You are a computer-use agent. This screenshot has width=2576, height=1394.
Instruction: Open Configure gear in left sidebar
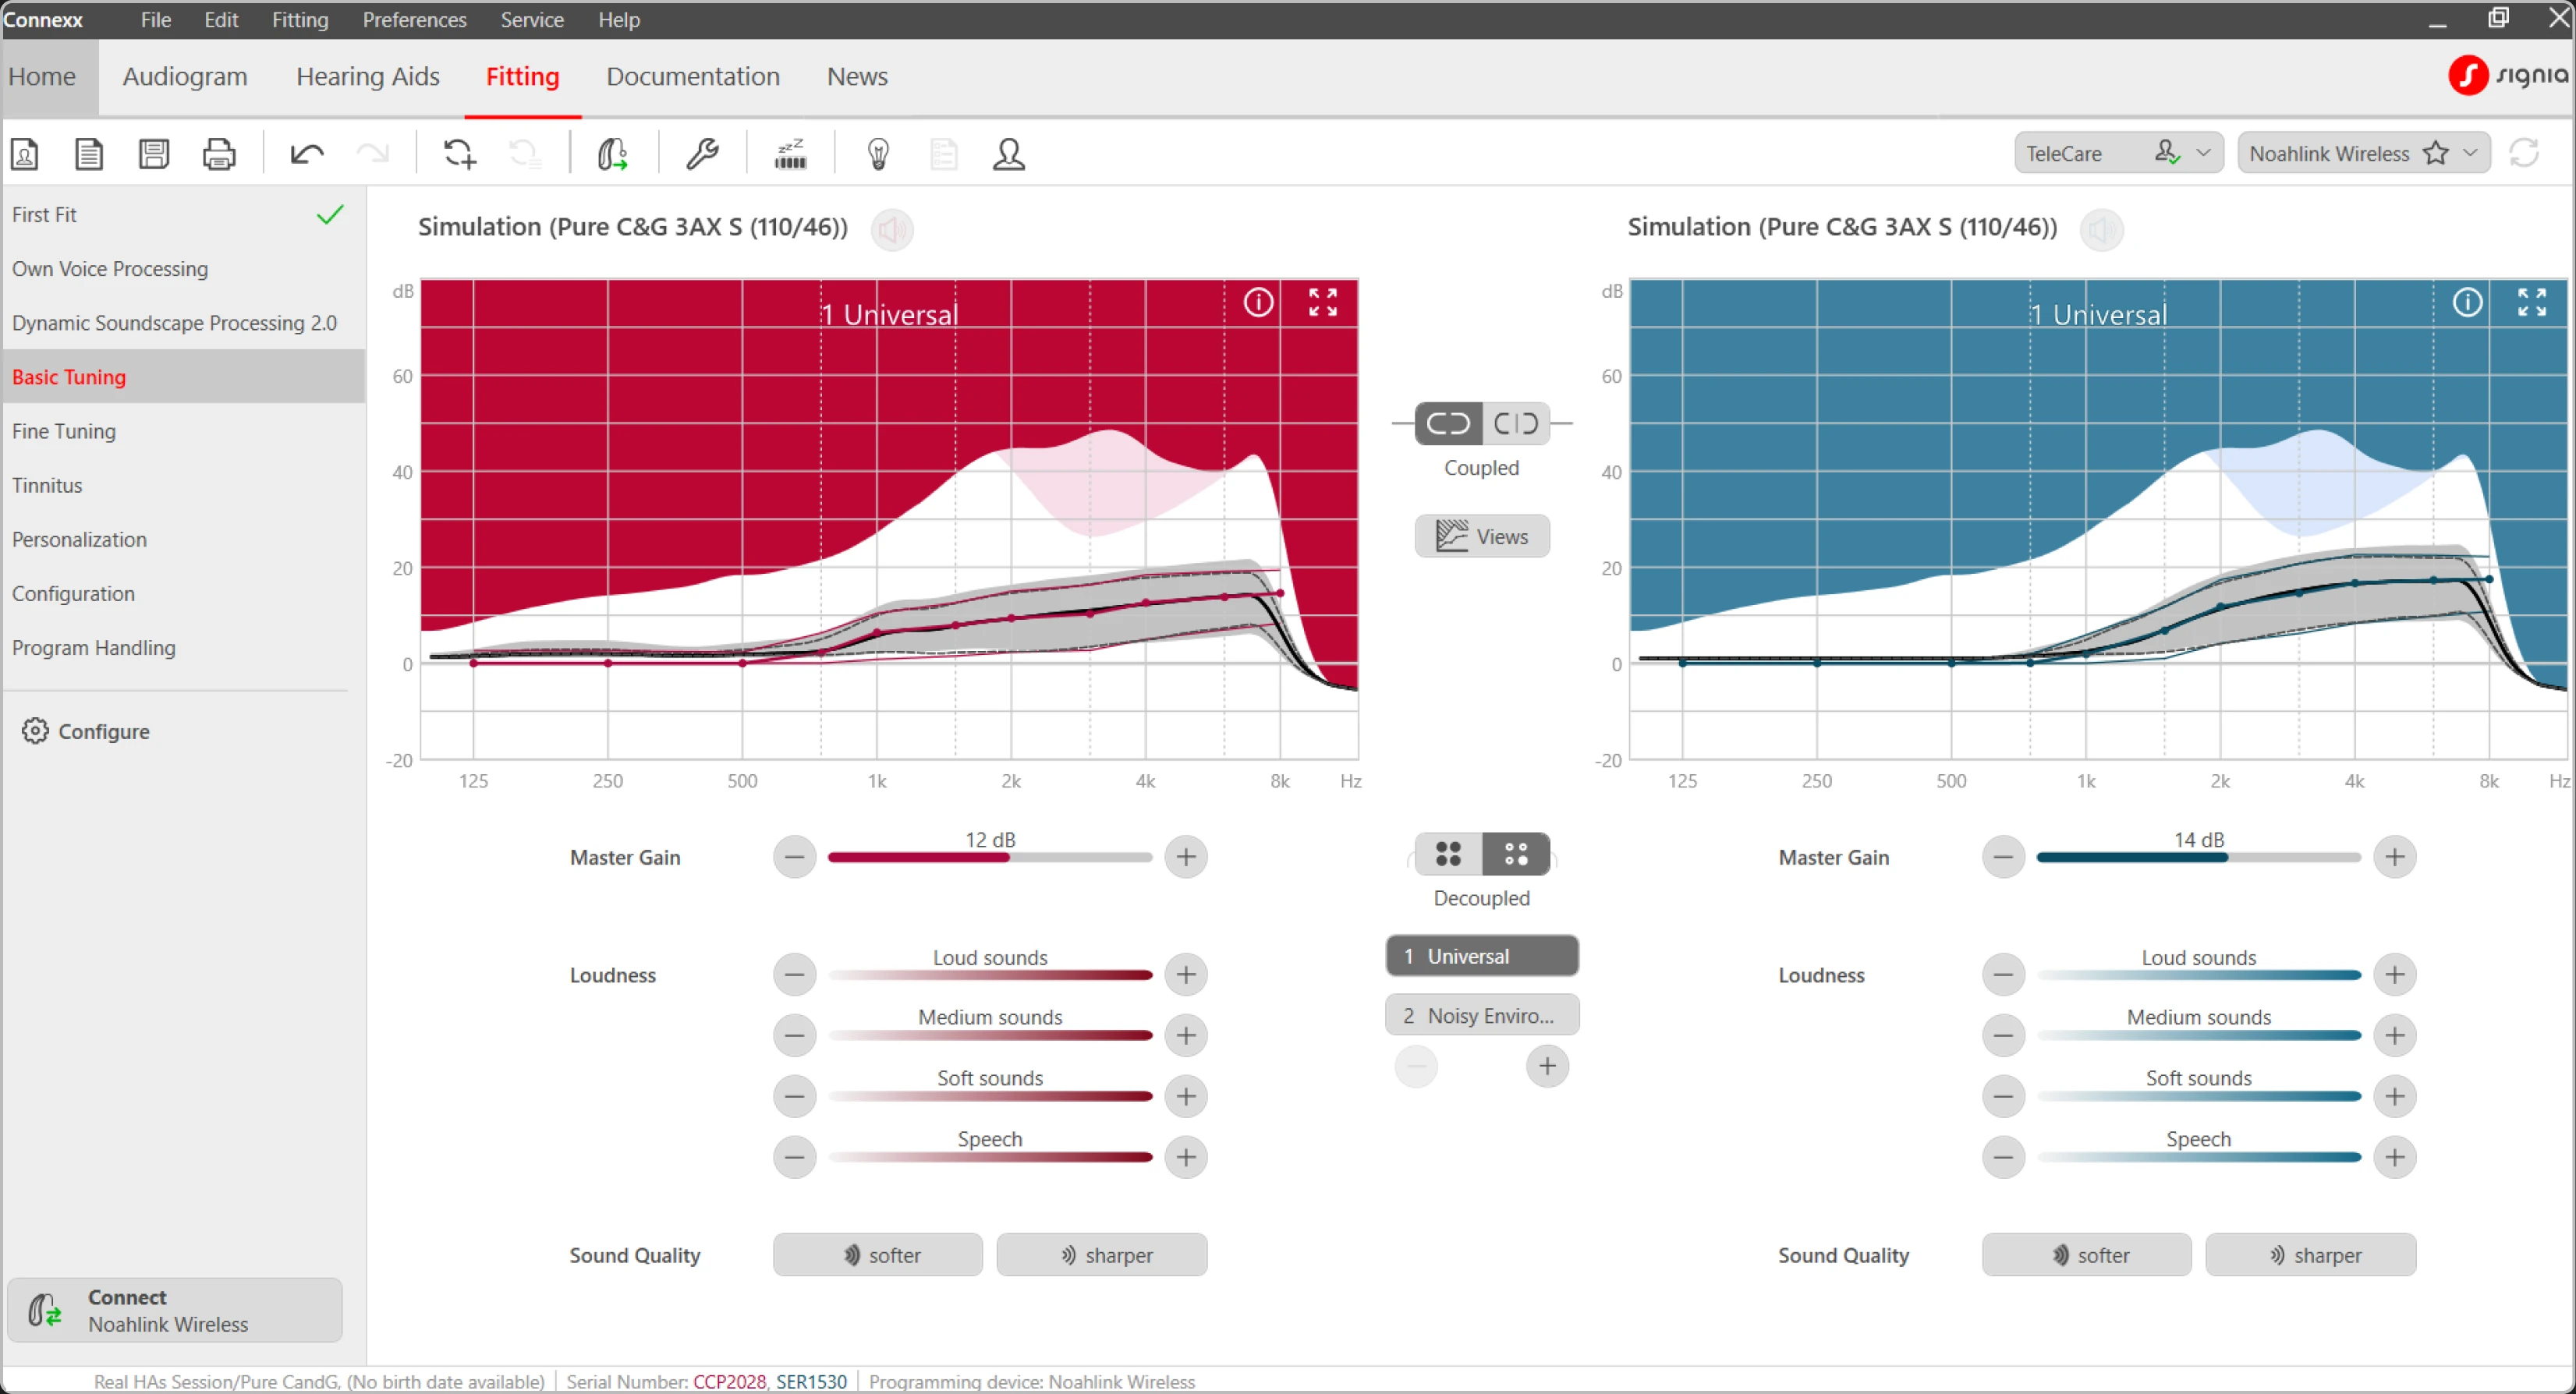86,731
